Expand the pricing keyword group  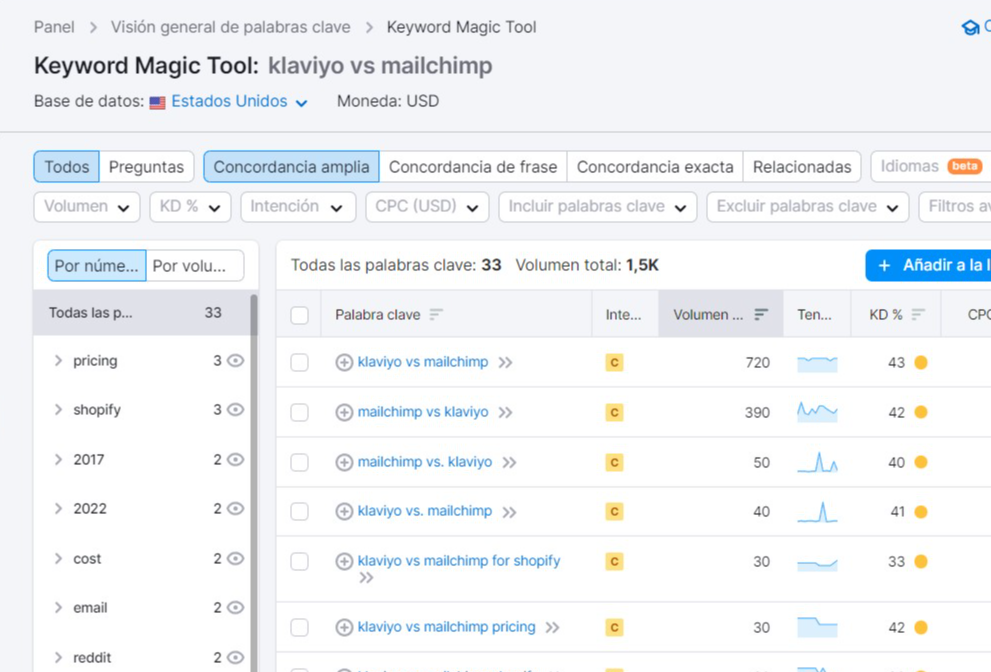coord(58,360)
